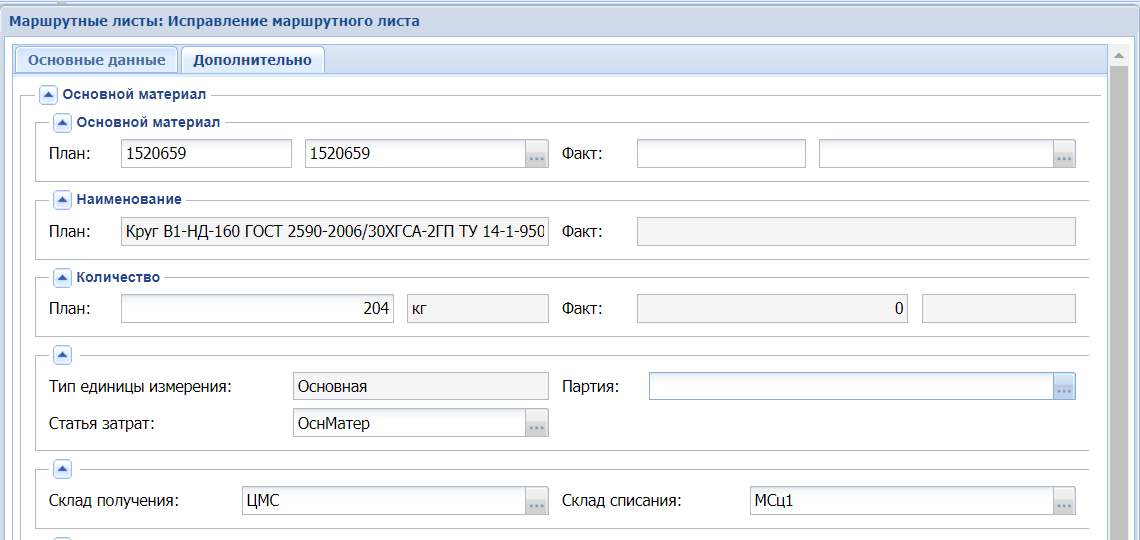
Task: Collapse the Наименование section
Action: (x=62, y=200)
